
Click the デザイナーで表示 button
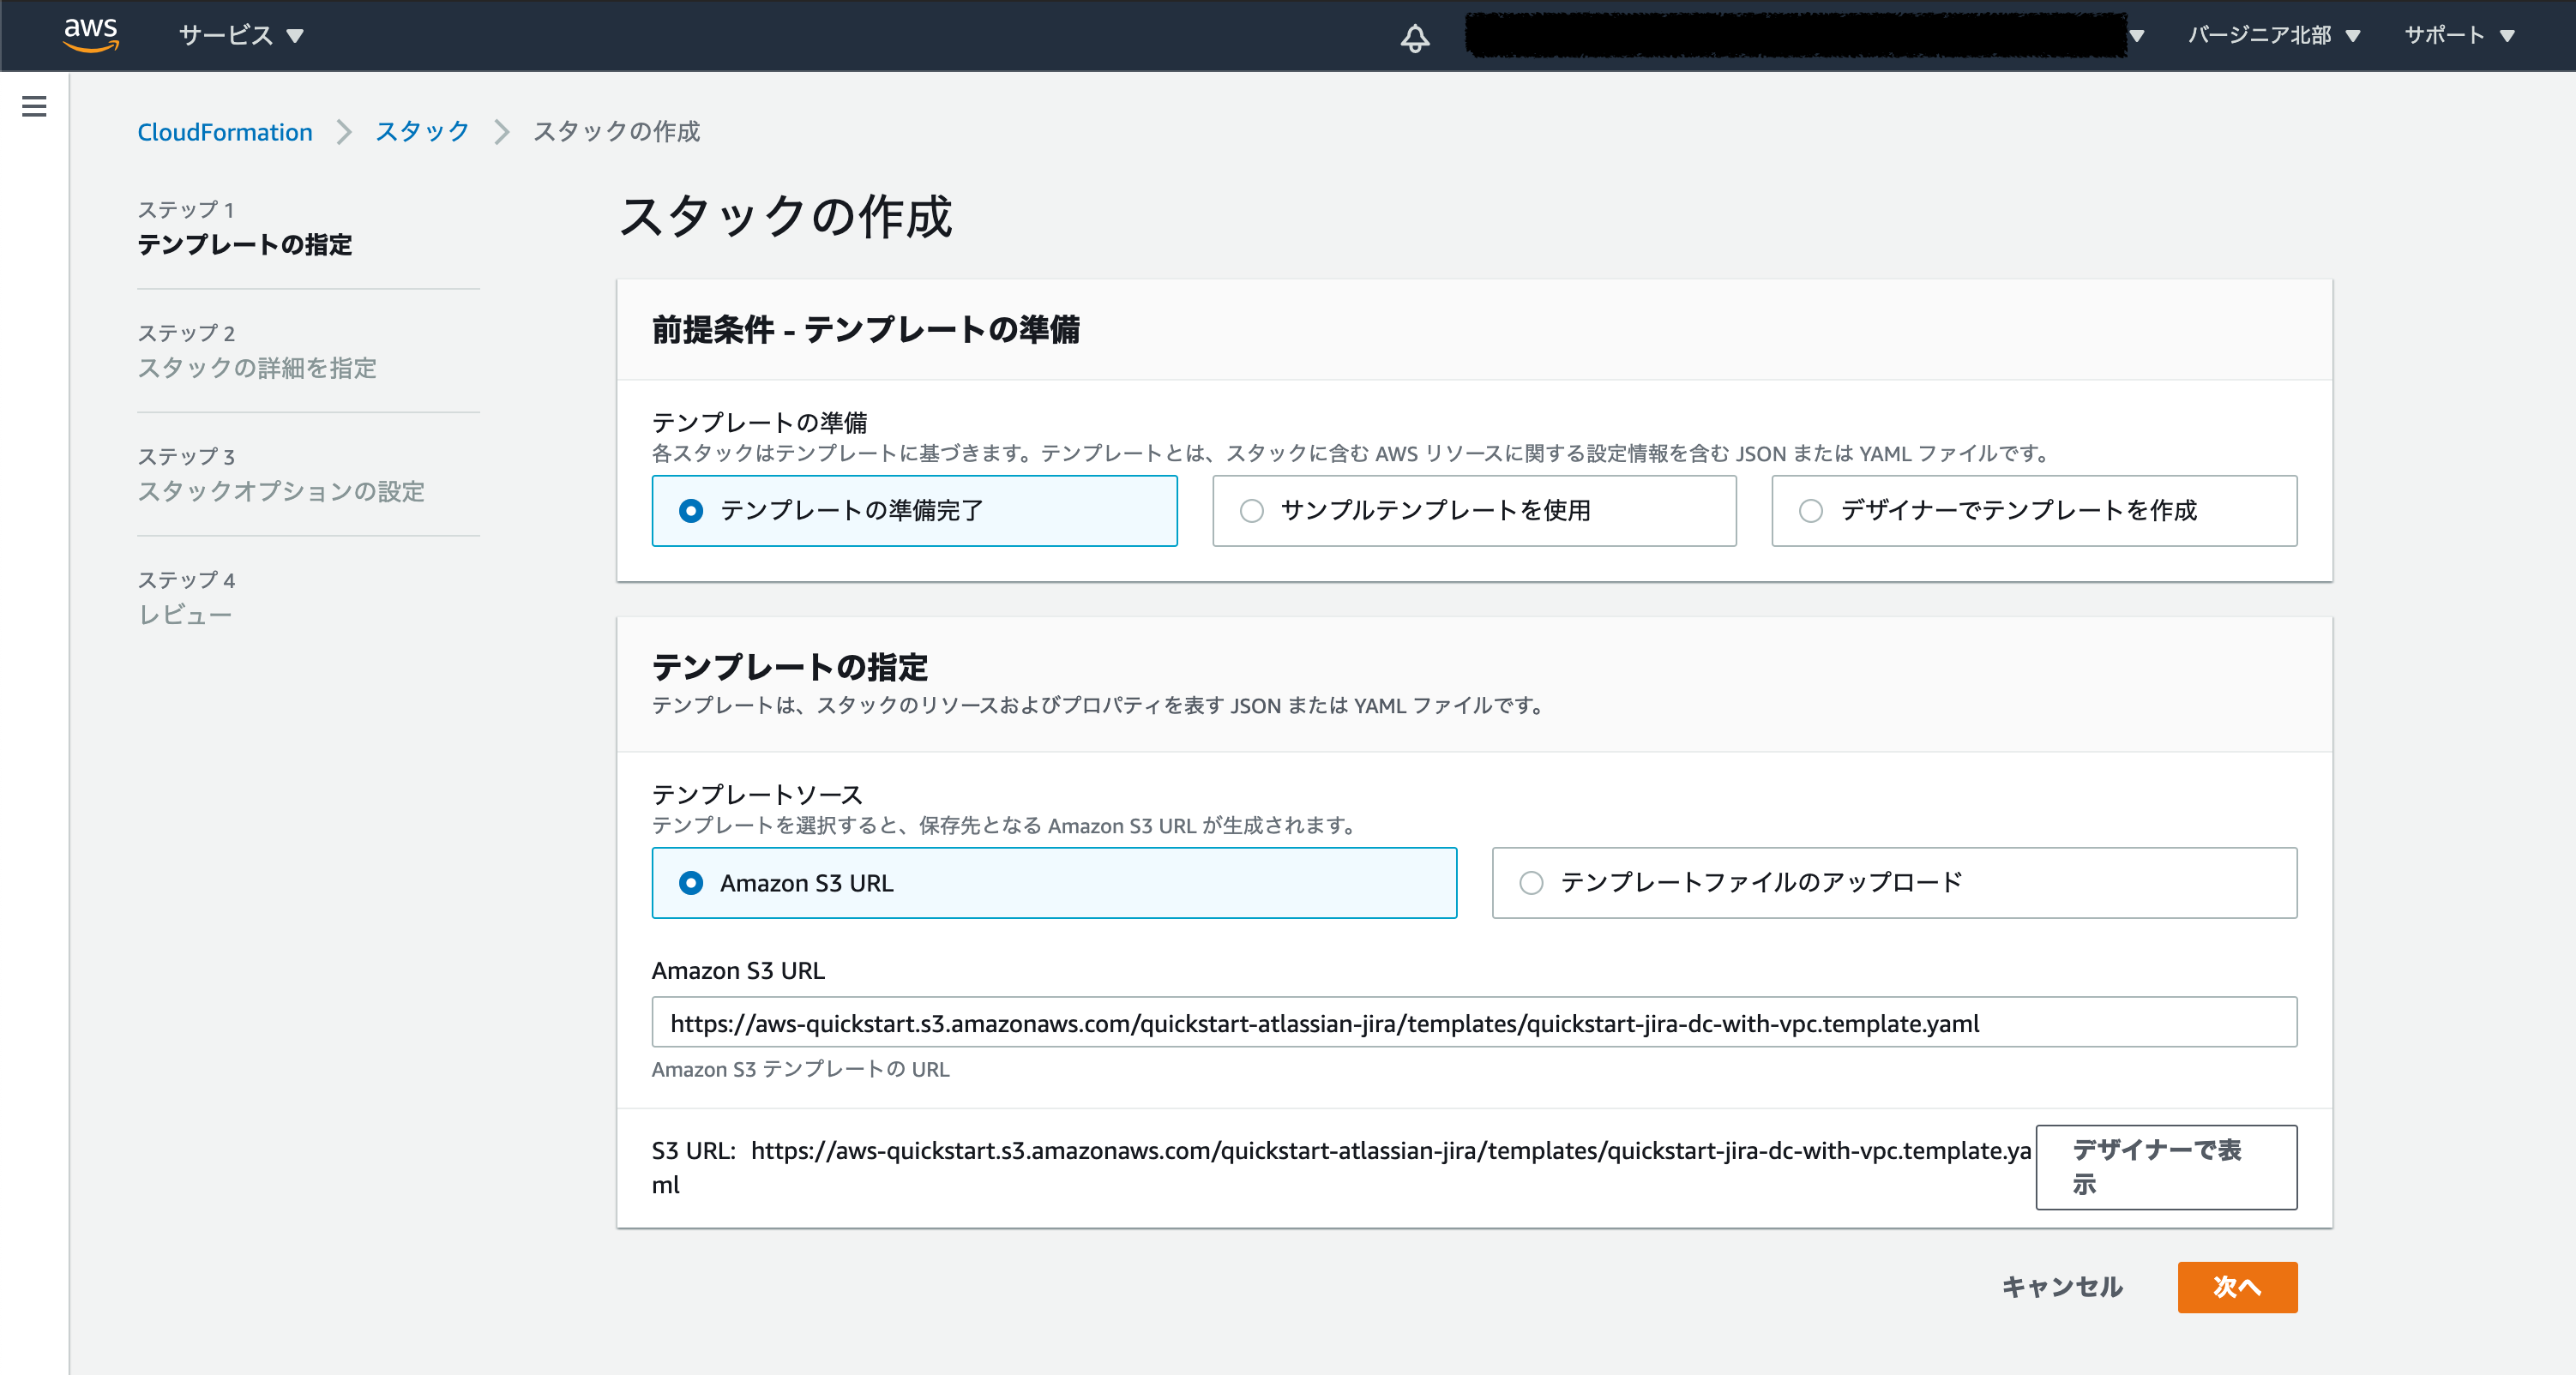click(x=2166, y=1167)
